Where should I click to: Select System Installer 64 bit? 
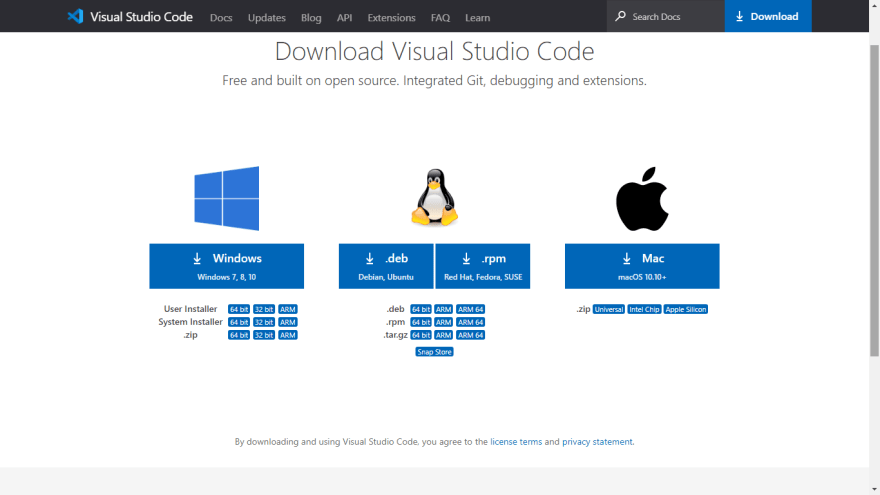pos(239,322)
